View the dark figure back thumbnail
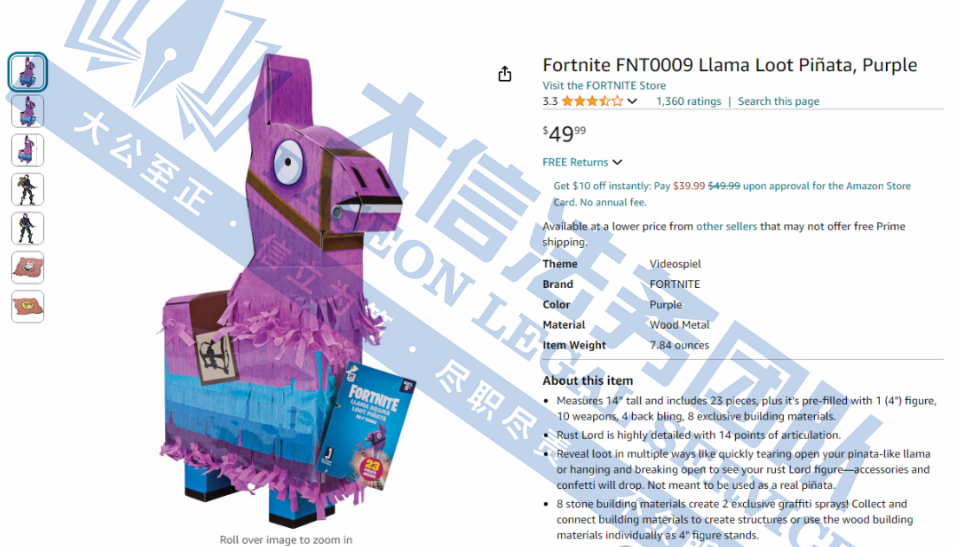This screenshot has height=547, width=954. tap(27, 228)
